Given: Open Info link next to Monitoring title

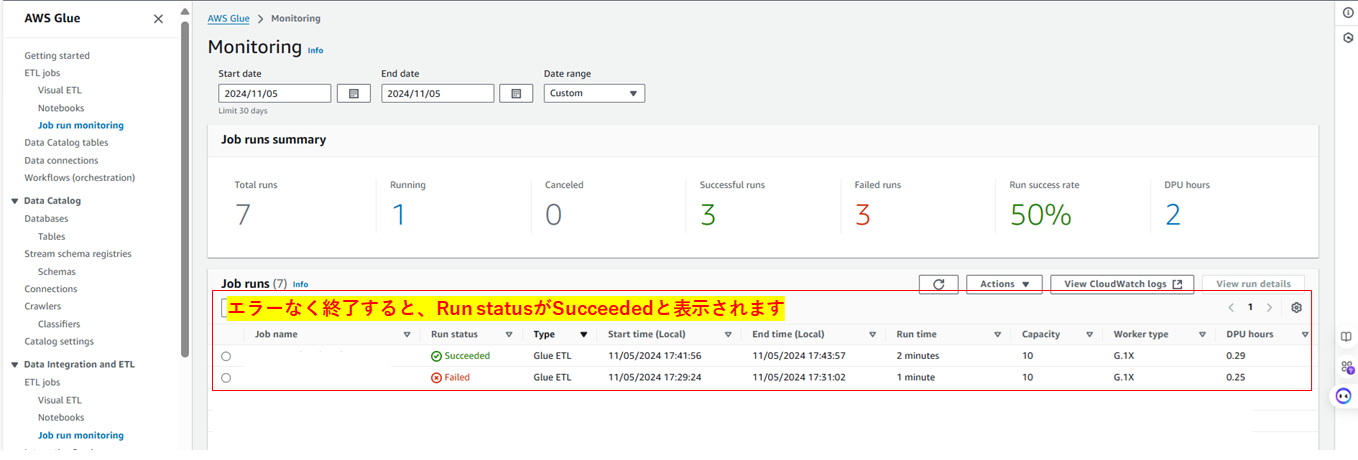Looking at the screenshot, I should [x=315, y=50].
